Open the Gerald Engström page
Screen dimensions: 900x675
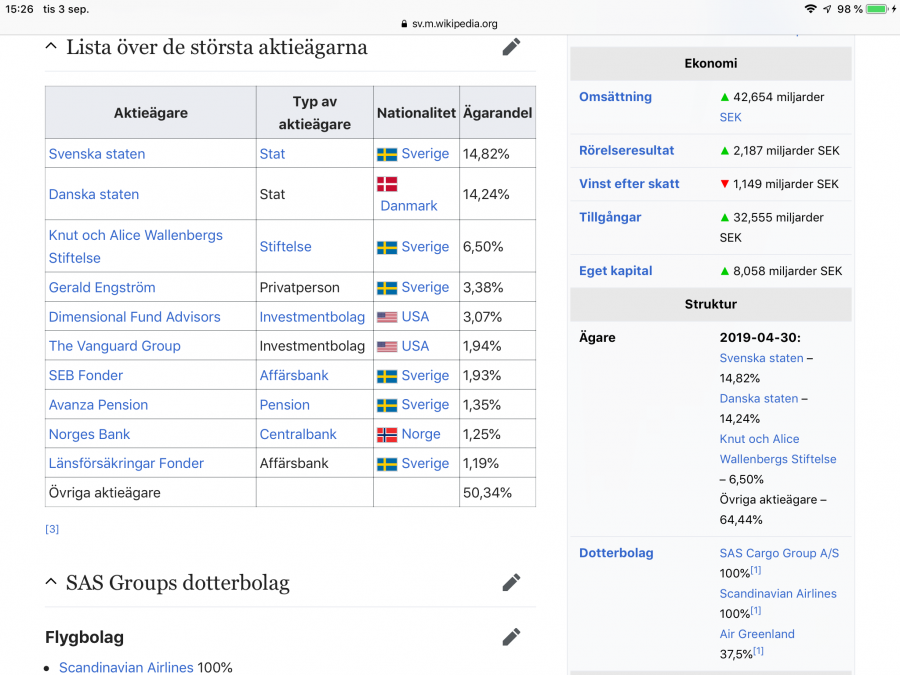click(x=102, y=287)
